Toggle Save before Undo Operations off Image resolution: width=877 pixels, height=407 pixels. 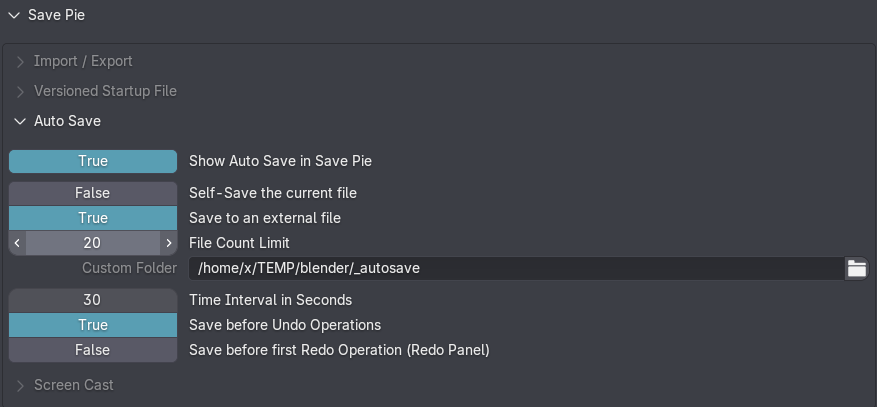coord(93,325)
